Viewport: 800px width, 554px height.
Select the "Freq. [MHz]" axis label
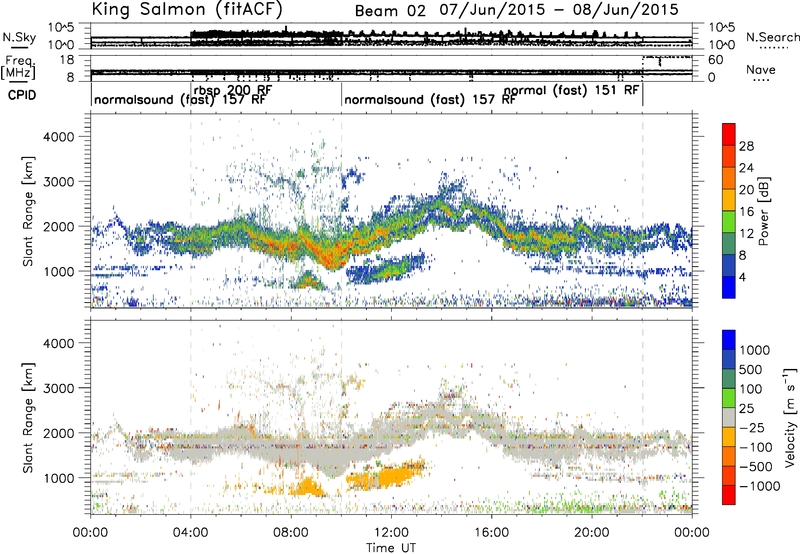tap(18, 68)
